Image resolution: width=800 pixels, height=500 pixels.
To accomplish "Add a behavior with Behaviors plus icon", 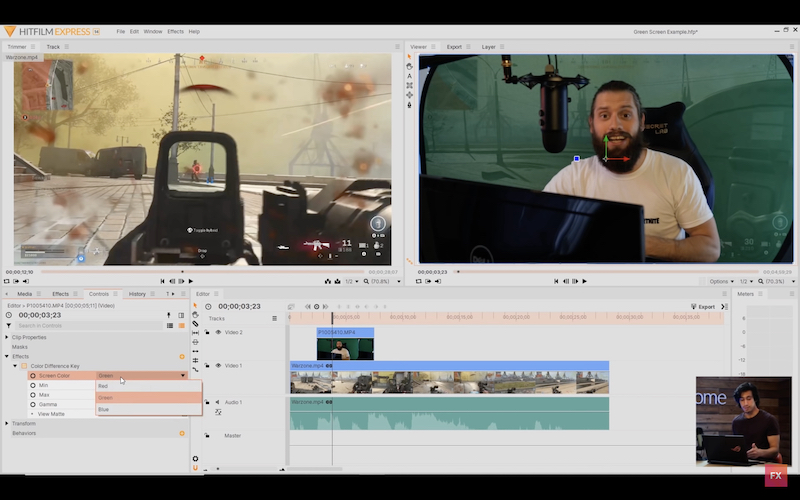I will point(182,433).
